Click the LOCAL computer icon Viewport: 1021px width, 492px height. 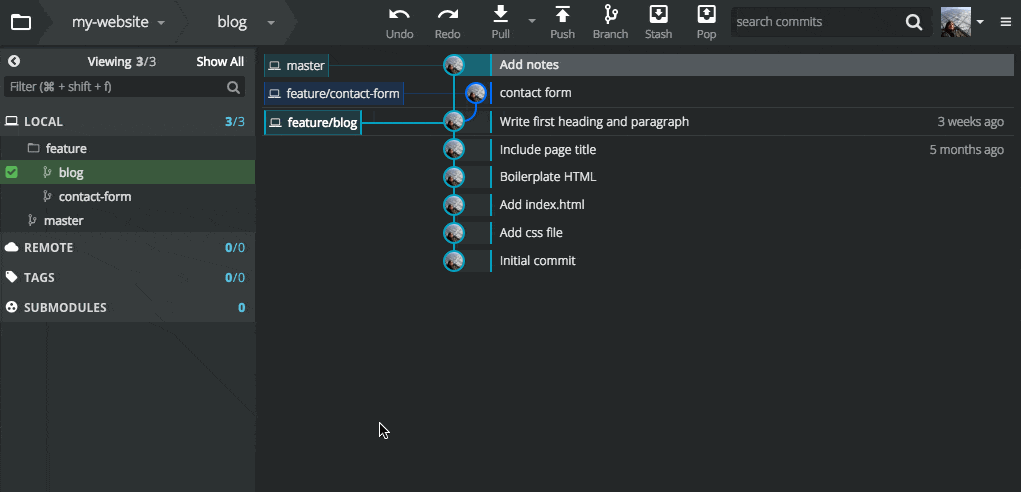(11, 121)
